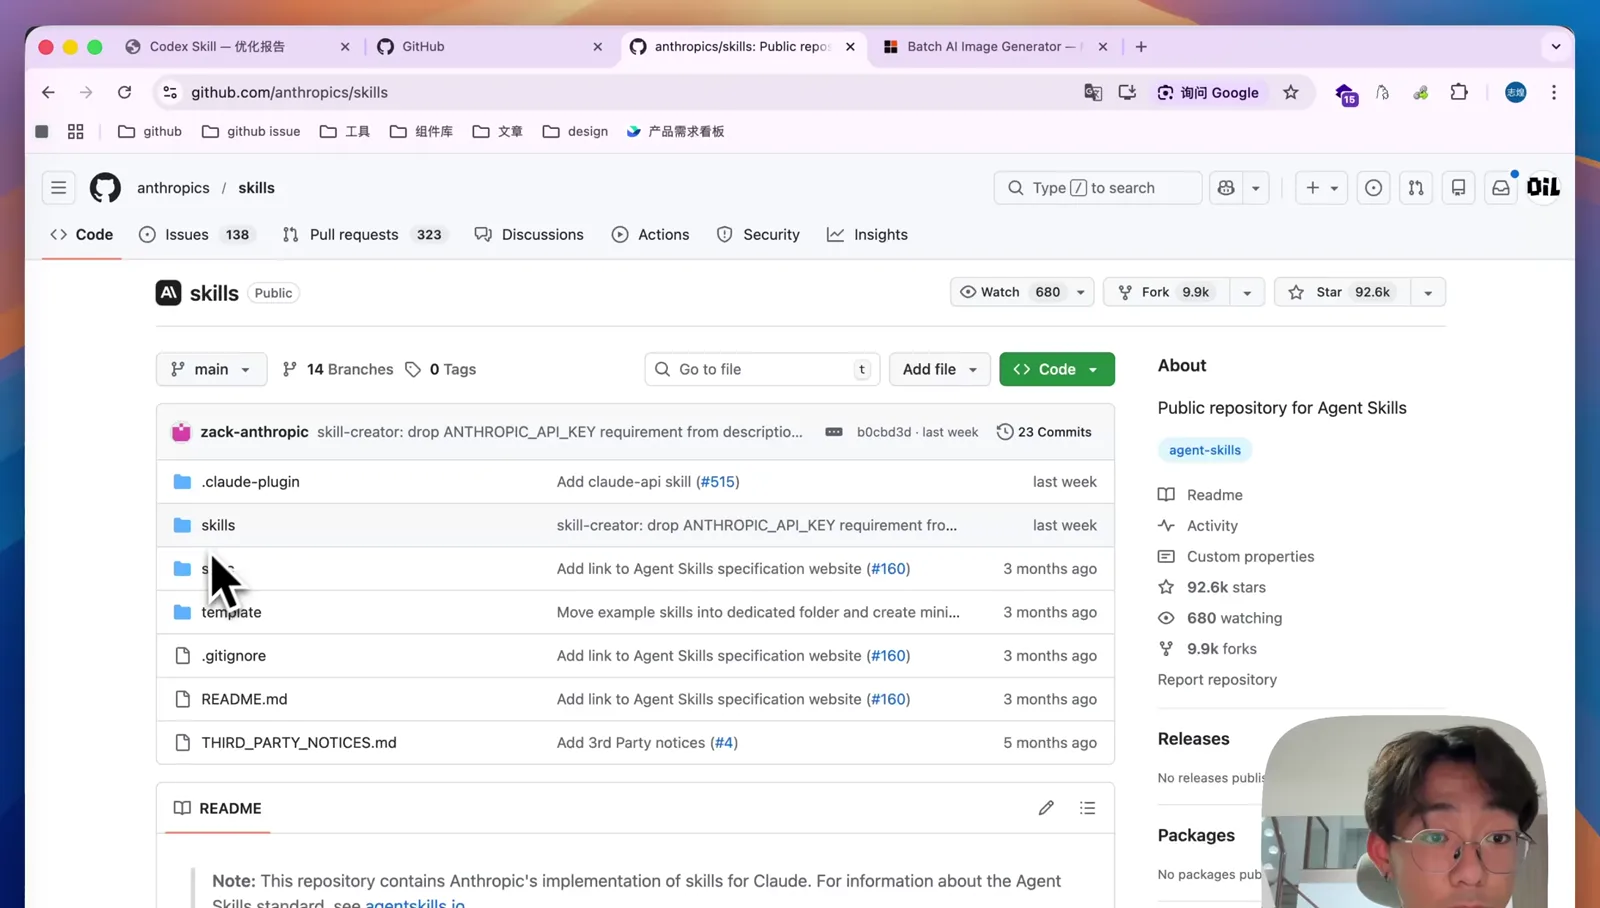Switch to the Issues tab
This screenshot has width=1600, height=908.
coord(196,235)
